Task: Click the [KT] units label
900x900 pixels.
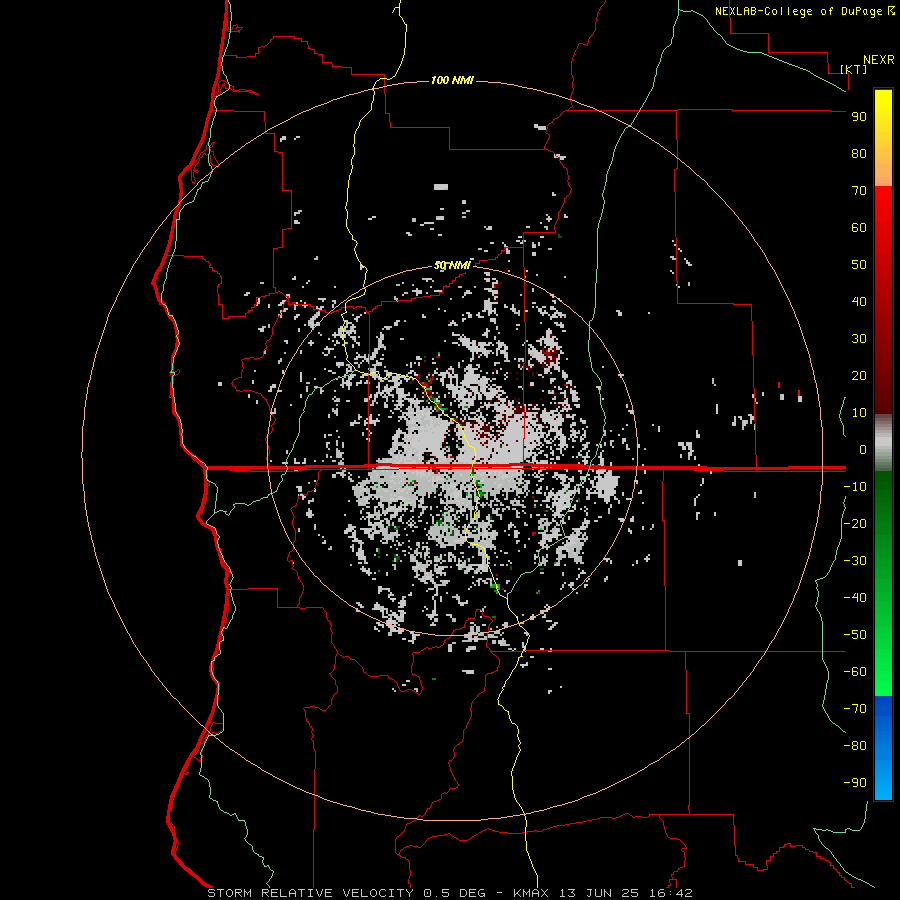Action: [854, 69]
